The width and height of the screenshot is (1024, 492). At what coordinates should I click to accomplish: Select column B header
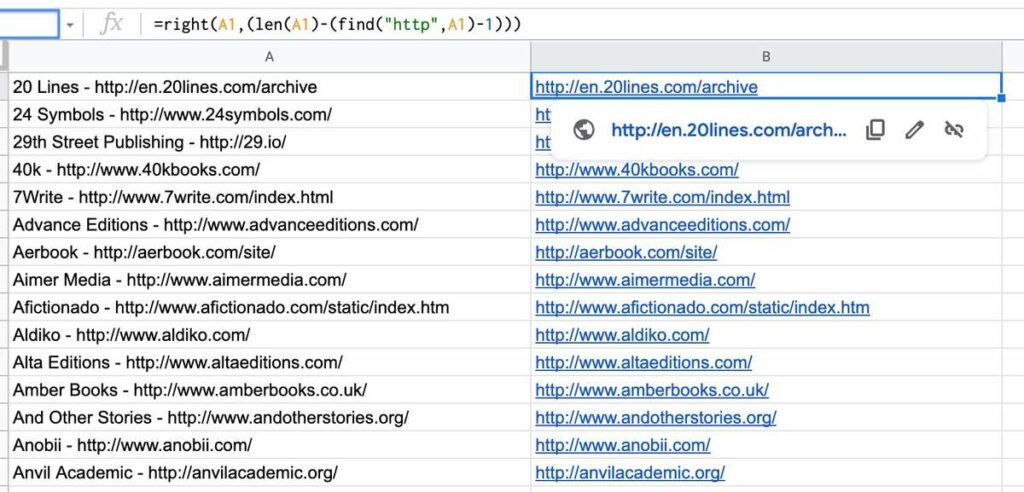click(x=766, y=57)
